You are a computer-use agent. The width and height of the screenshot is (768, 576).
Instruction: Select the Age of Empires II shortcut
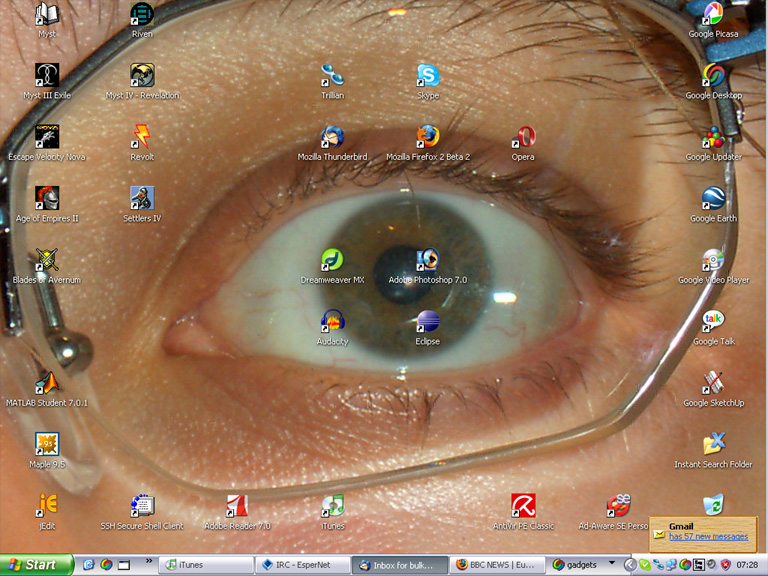(x=47, y=205)
